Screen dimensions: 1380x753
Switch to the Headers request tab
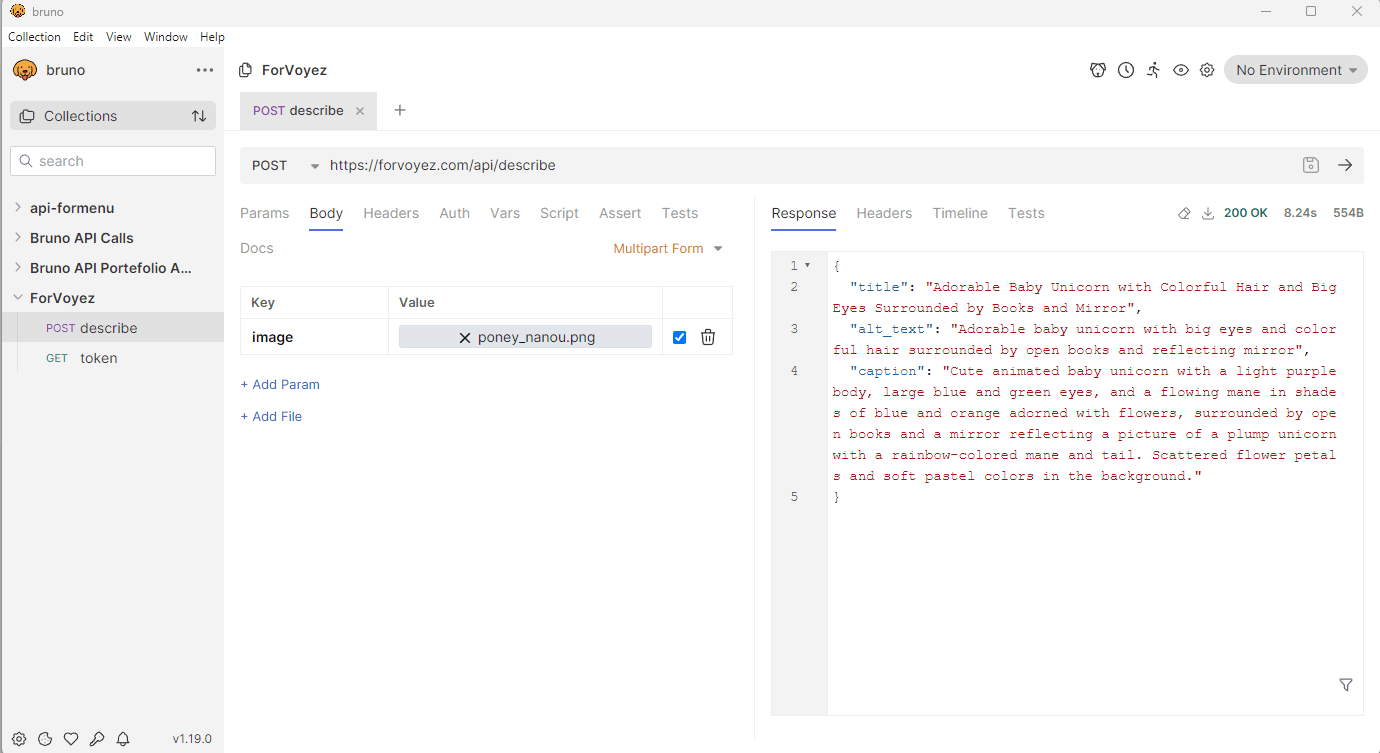coord(391,213)
